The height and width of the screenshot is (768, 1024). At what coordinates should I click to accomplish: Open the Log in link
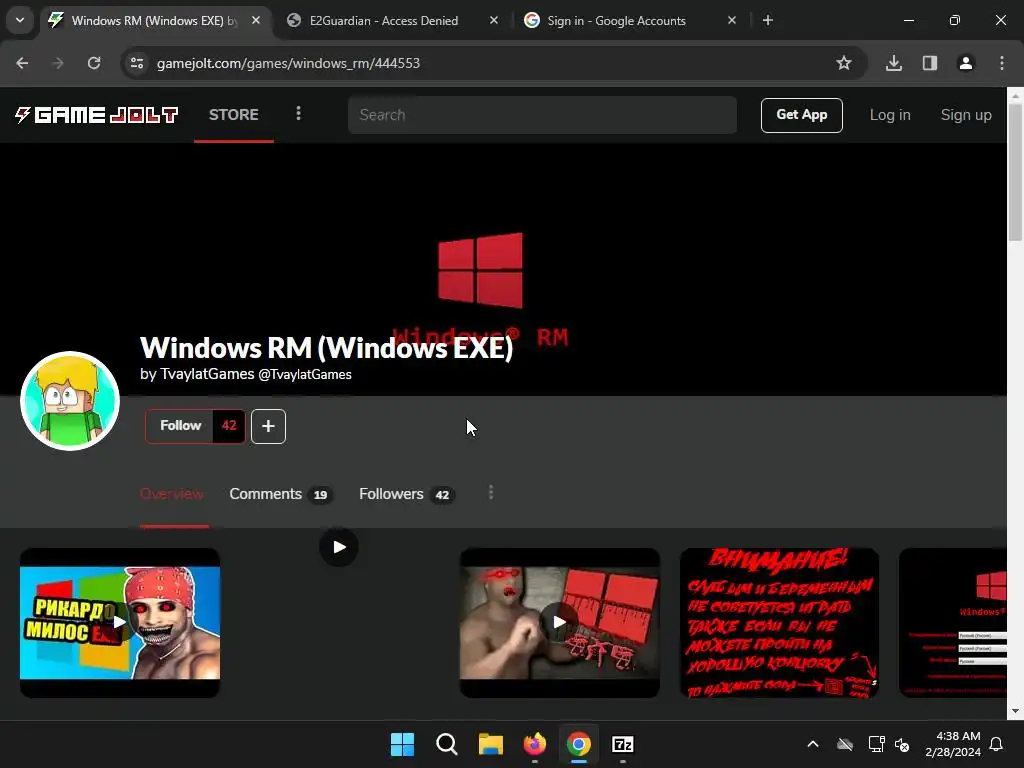[889, 115]
